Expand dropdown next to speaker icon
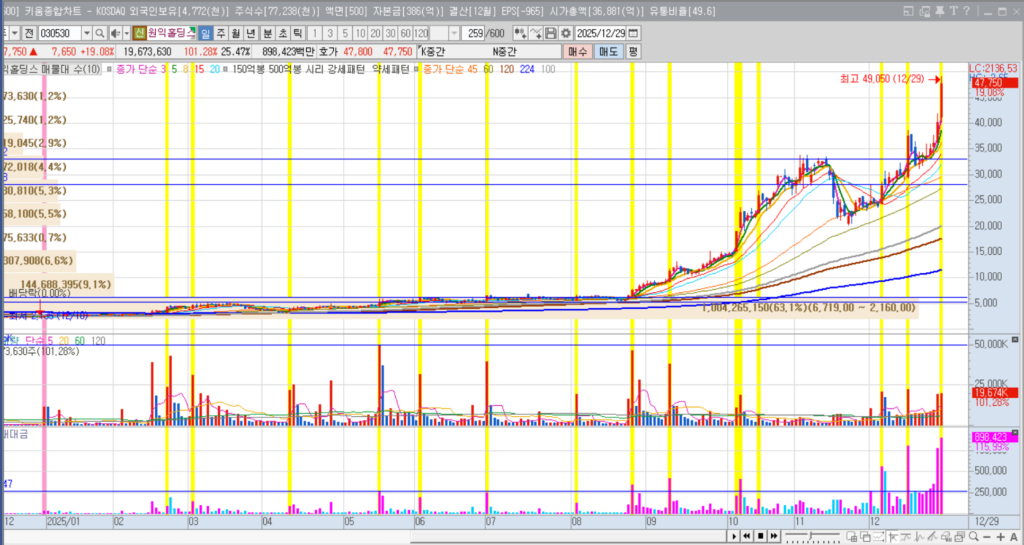Screen dimensions: 1024x545 [125, 33]
